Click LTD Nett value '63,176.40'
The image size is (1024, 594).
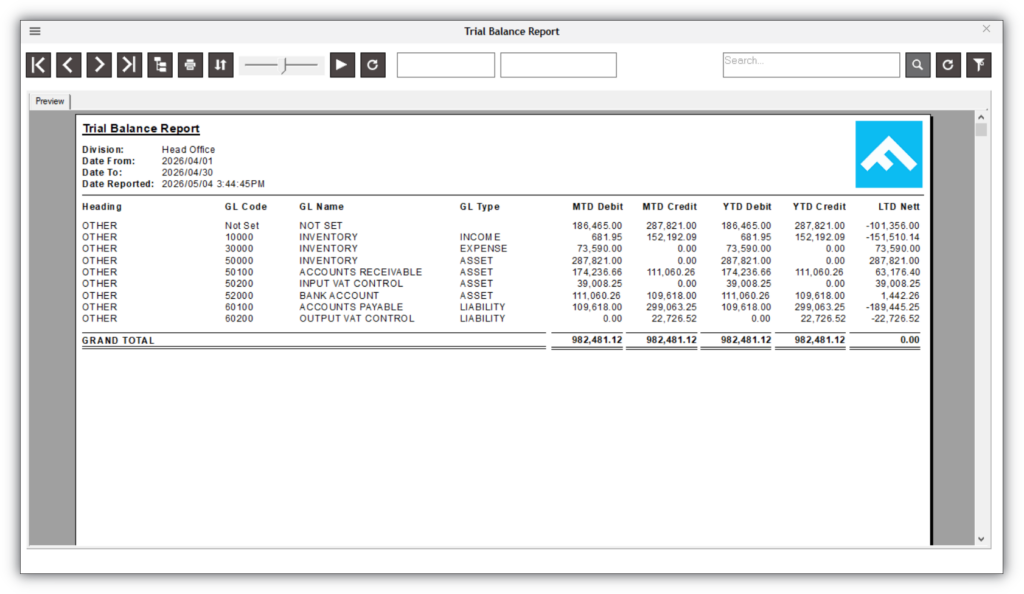[897, 272]
